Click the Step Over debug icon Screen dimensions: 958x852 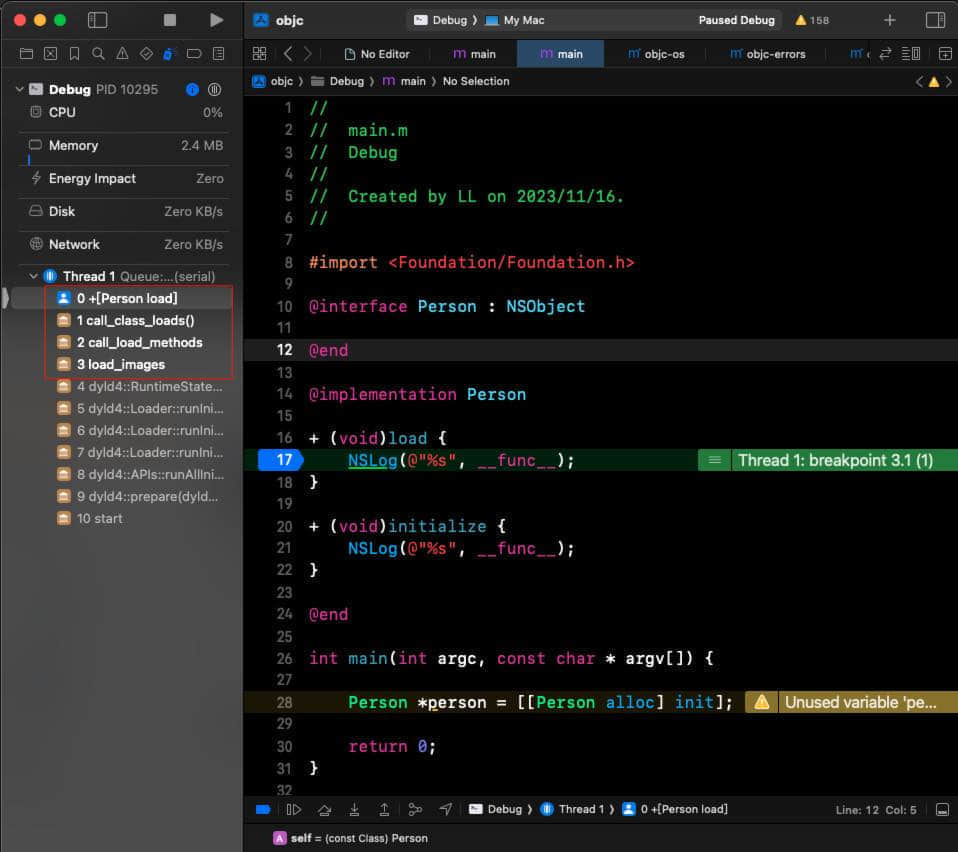[324, 809]
